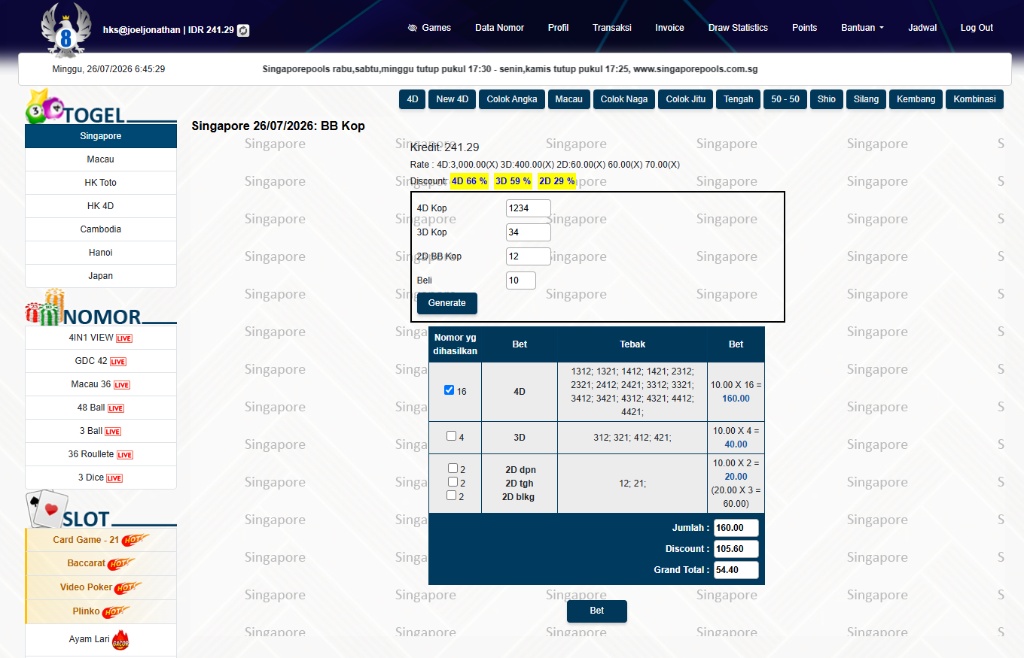Screen dimensions: 1024x658
Task: Open the 3 Ball live game
Action: click(x=101, y=431)
